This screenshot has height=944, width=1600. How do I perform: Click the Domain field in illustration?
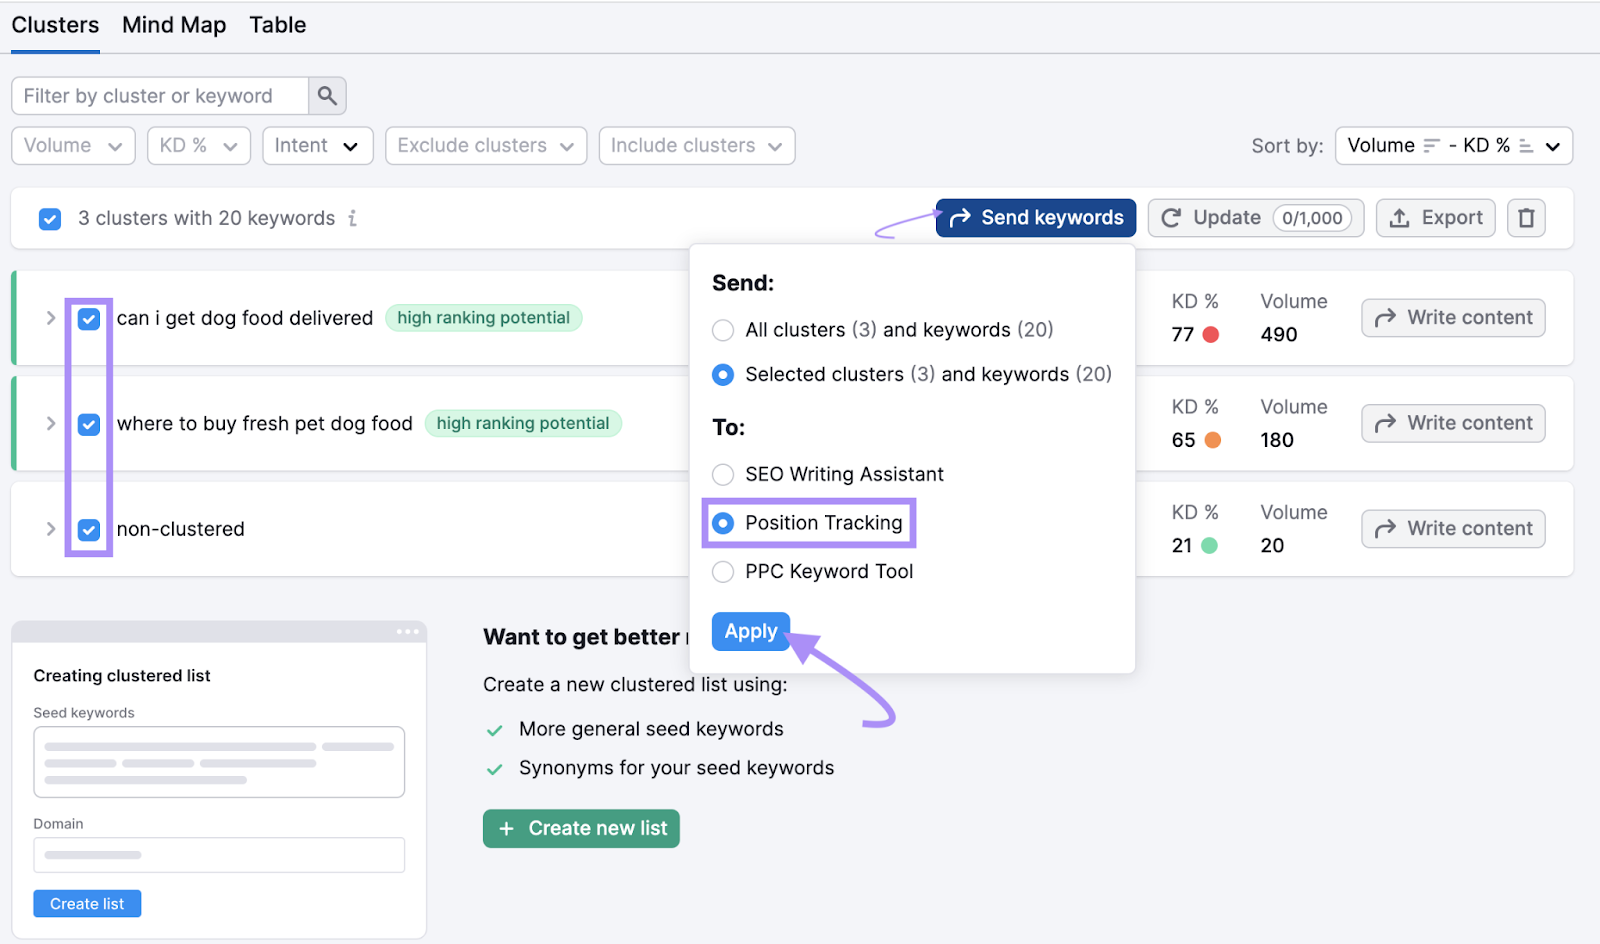pyautogui.click(x=219, y=855)
